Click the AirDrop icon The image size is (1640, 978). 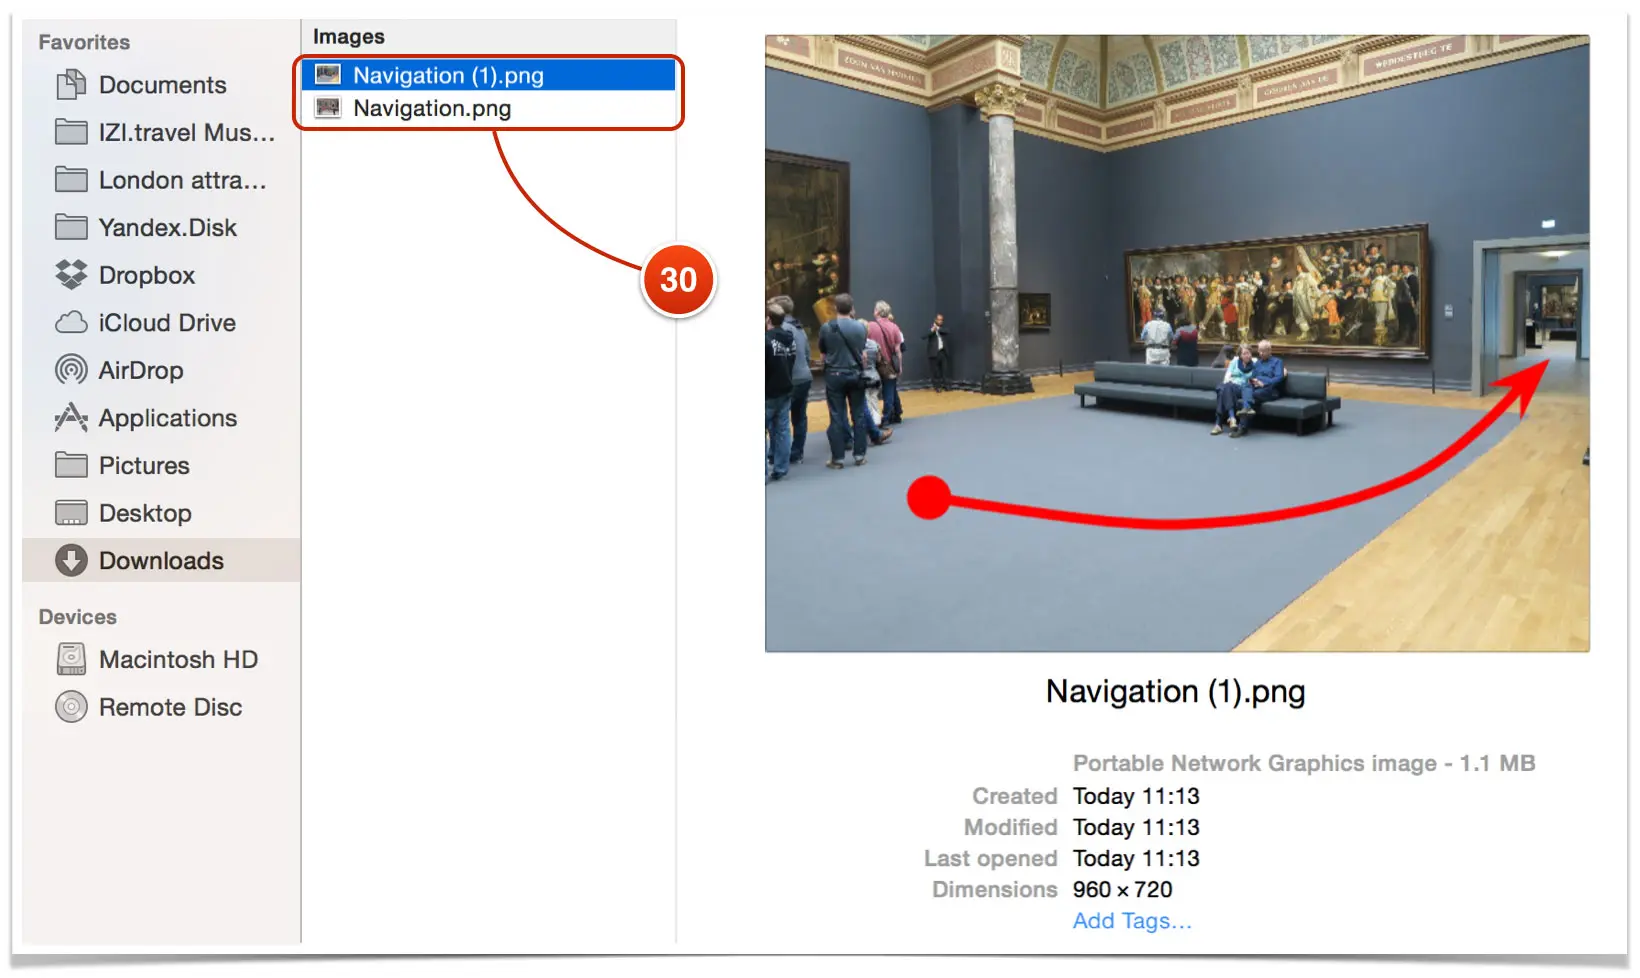(x=71, y=370)
